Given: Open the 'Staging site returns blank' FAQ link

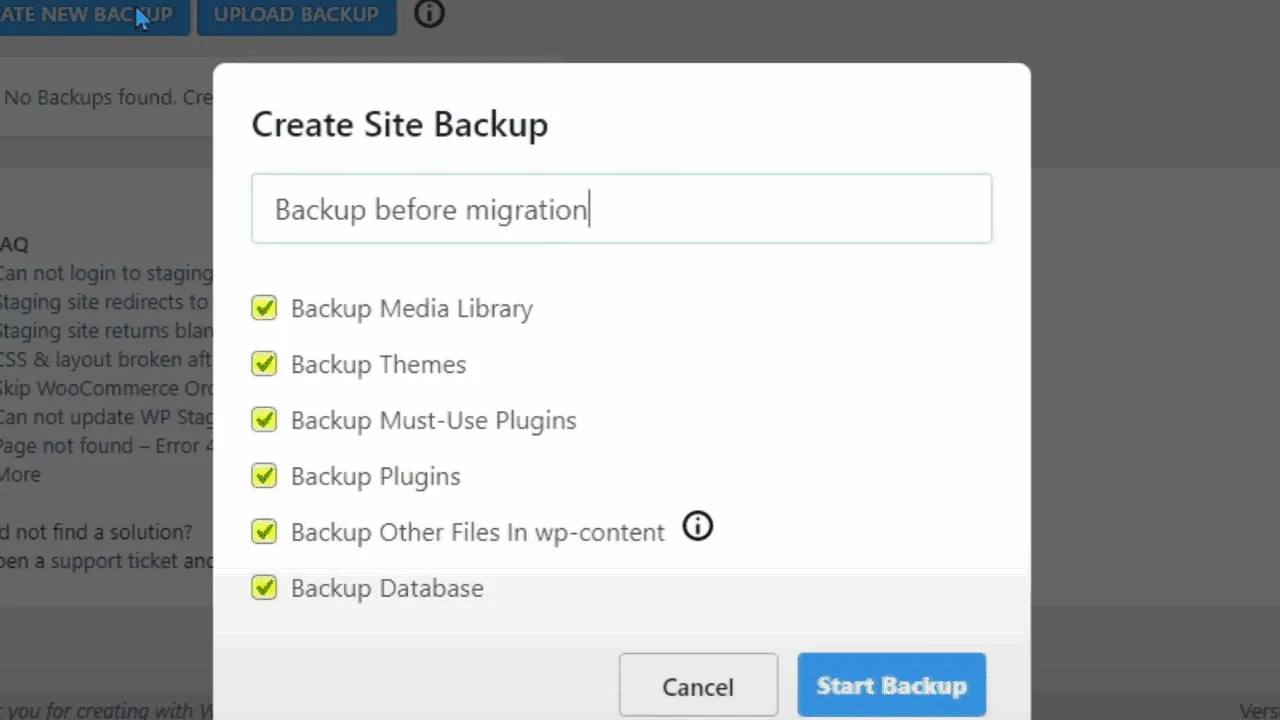Looking at the screenshot, I should [x=106, y=331].
